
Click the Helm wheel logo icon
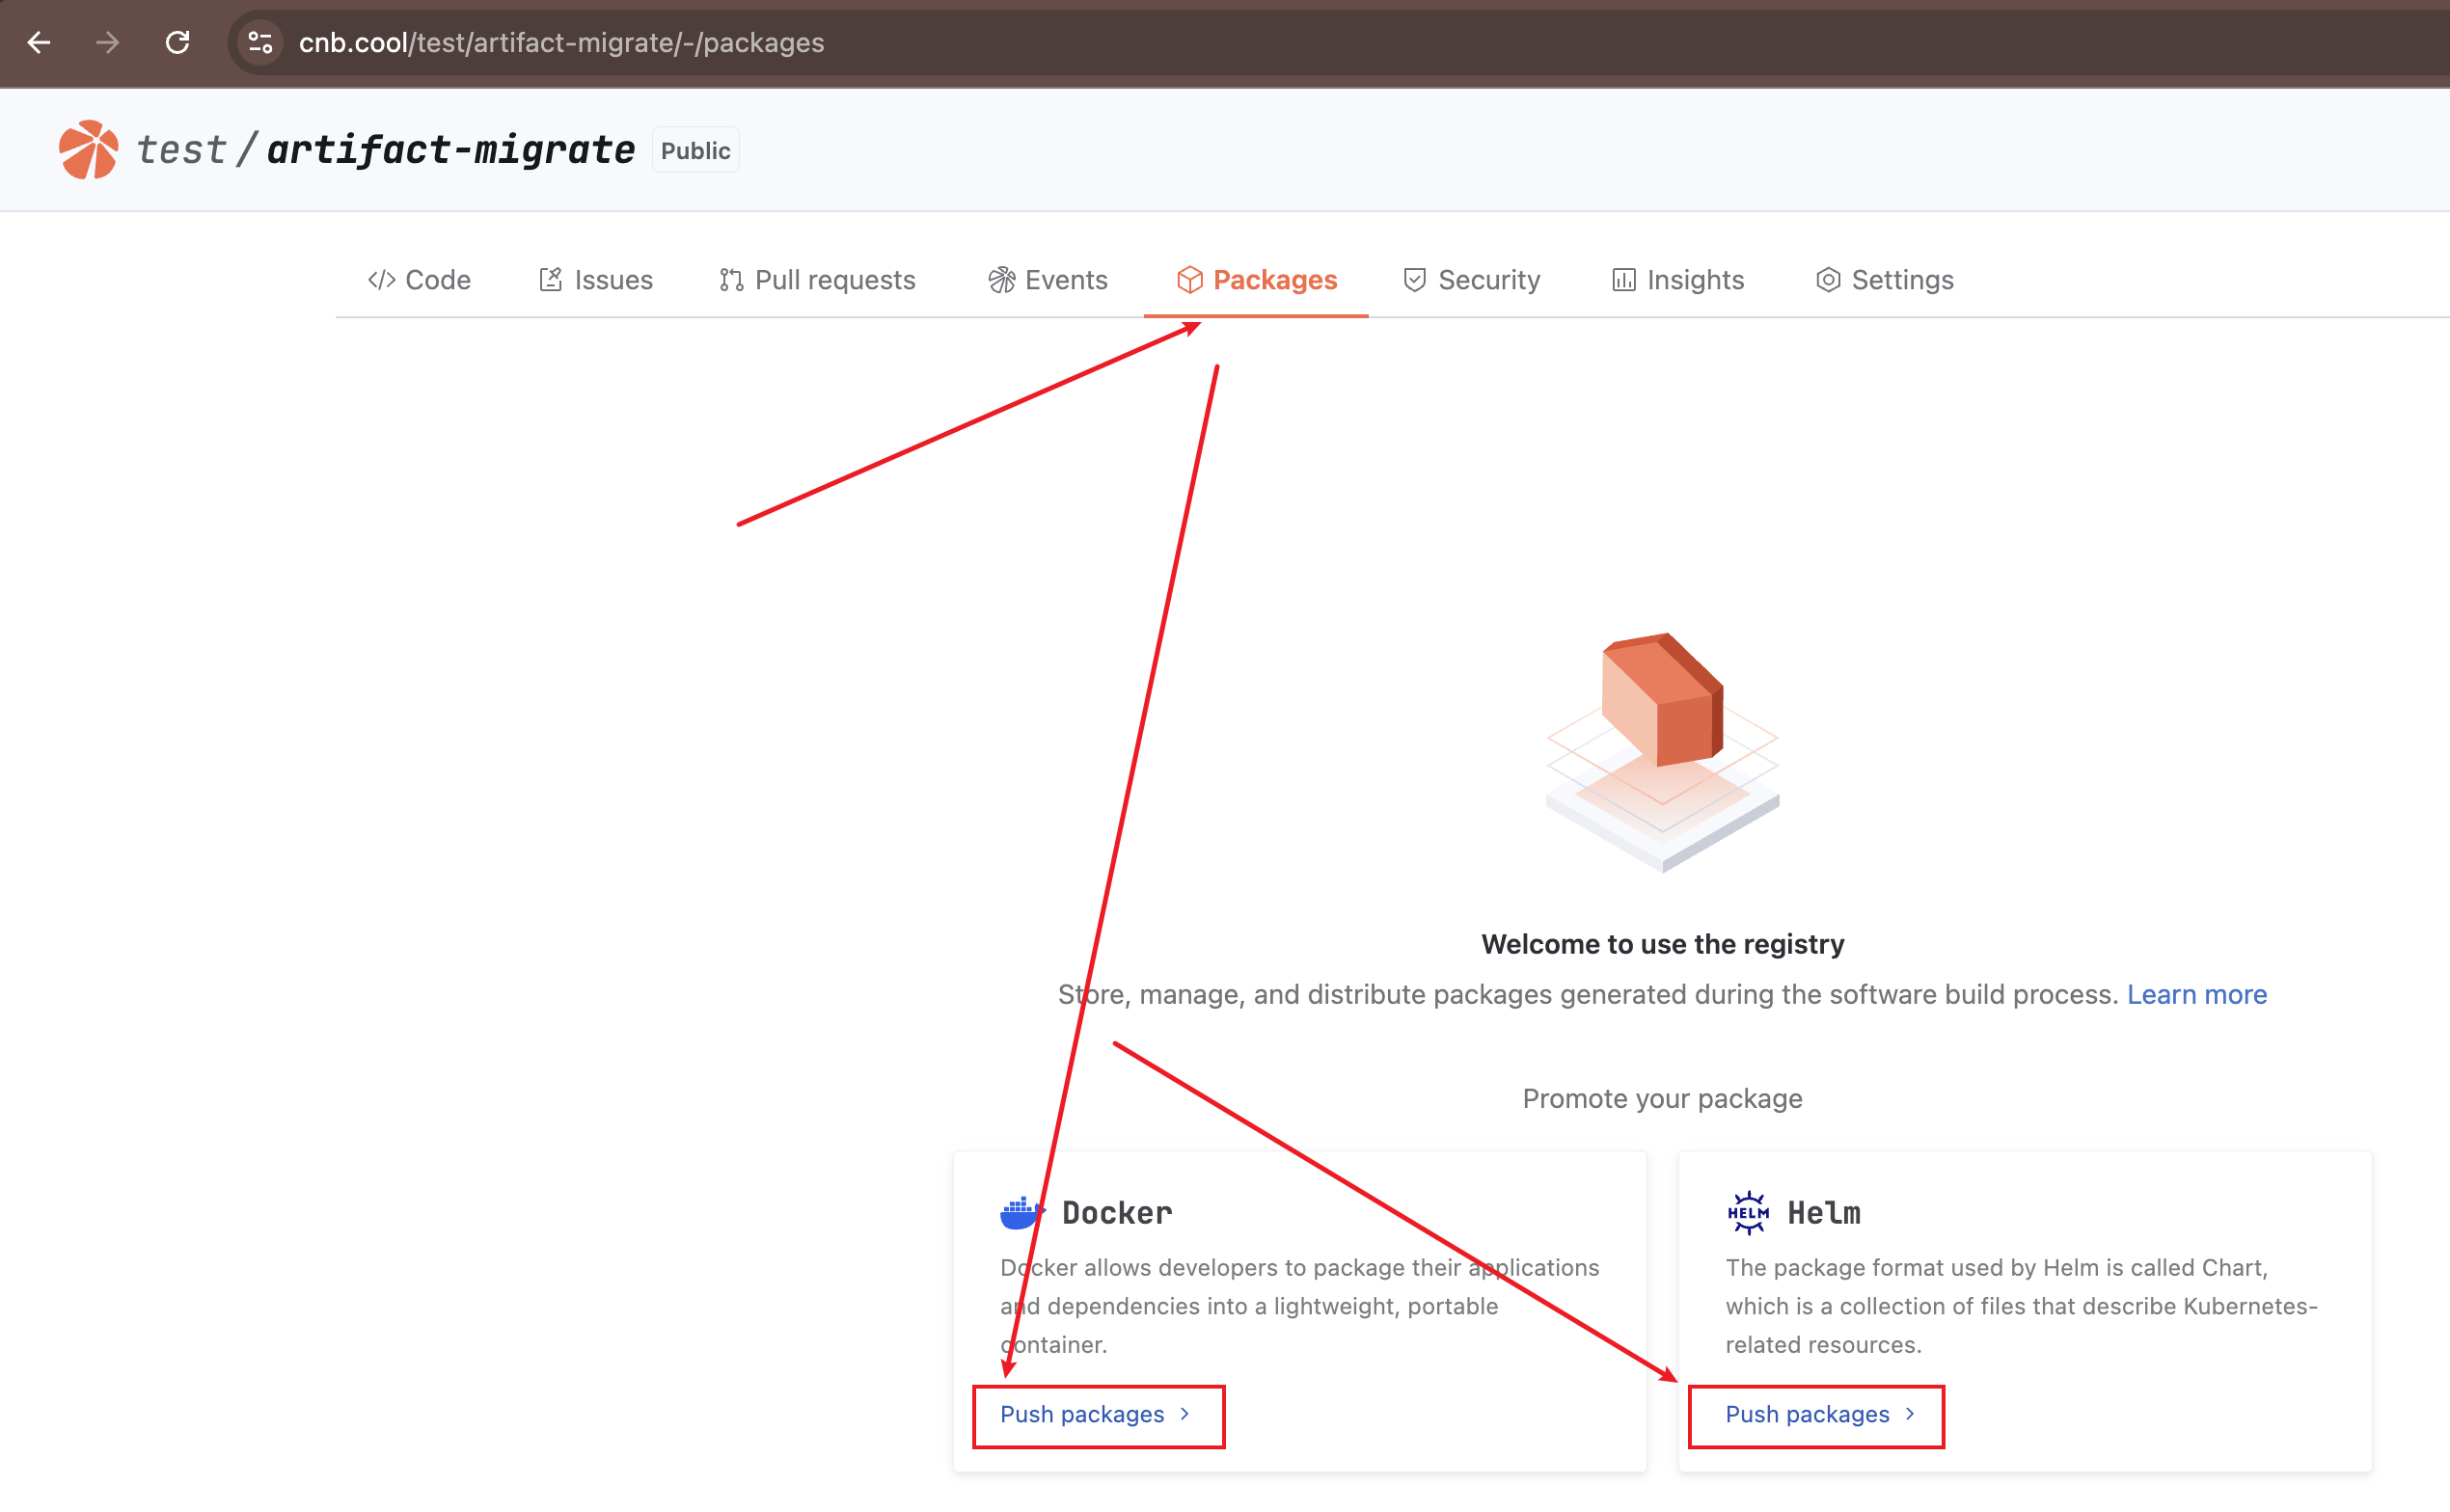(1747, 1213)
